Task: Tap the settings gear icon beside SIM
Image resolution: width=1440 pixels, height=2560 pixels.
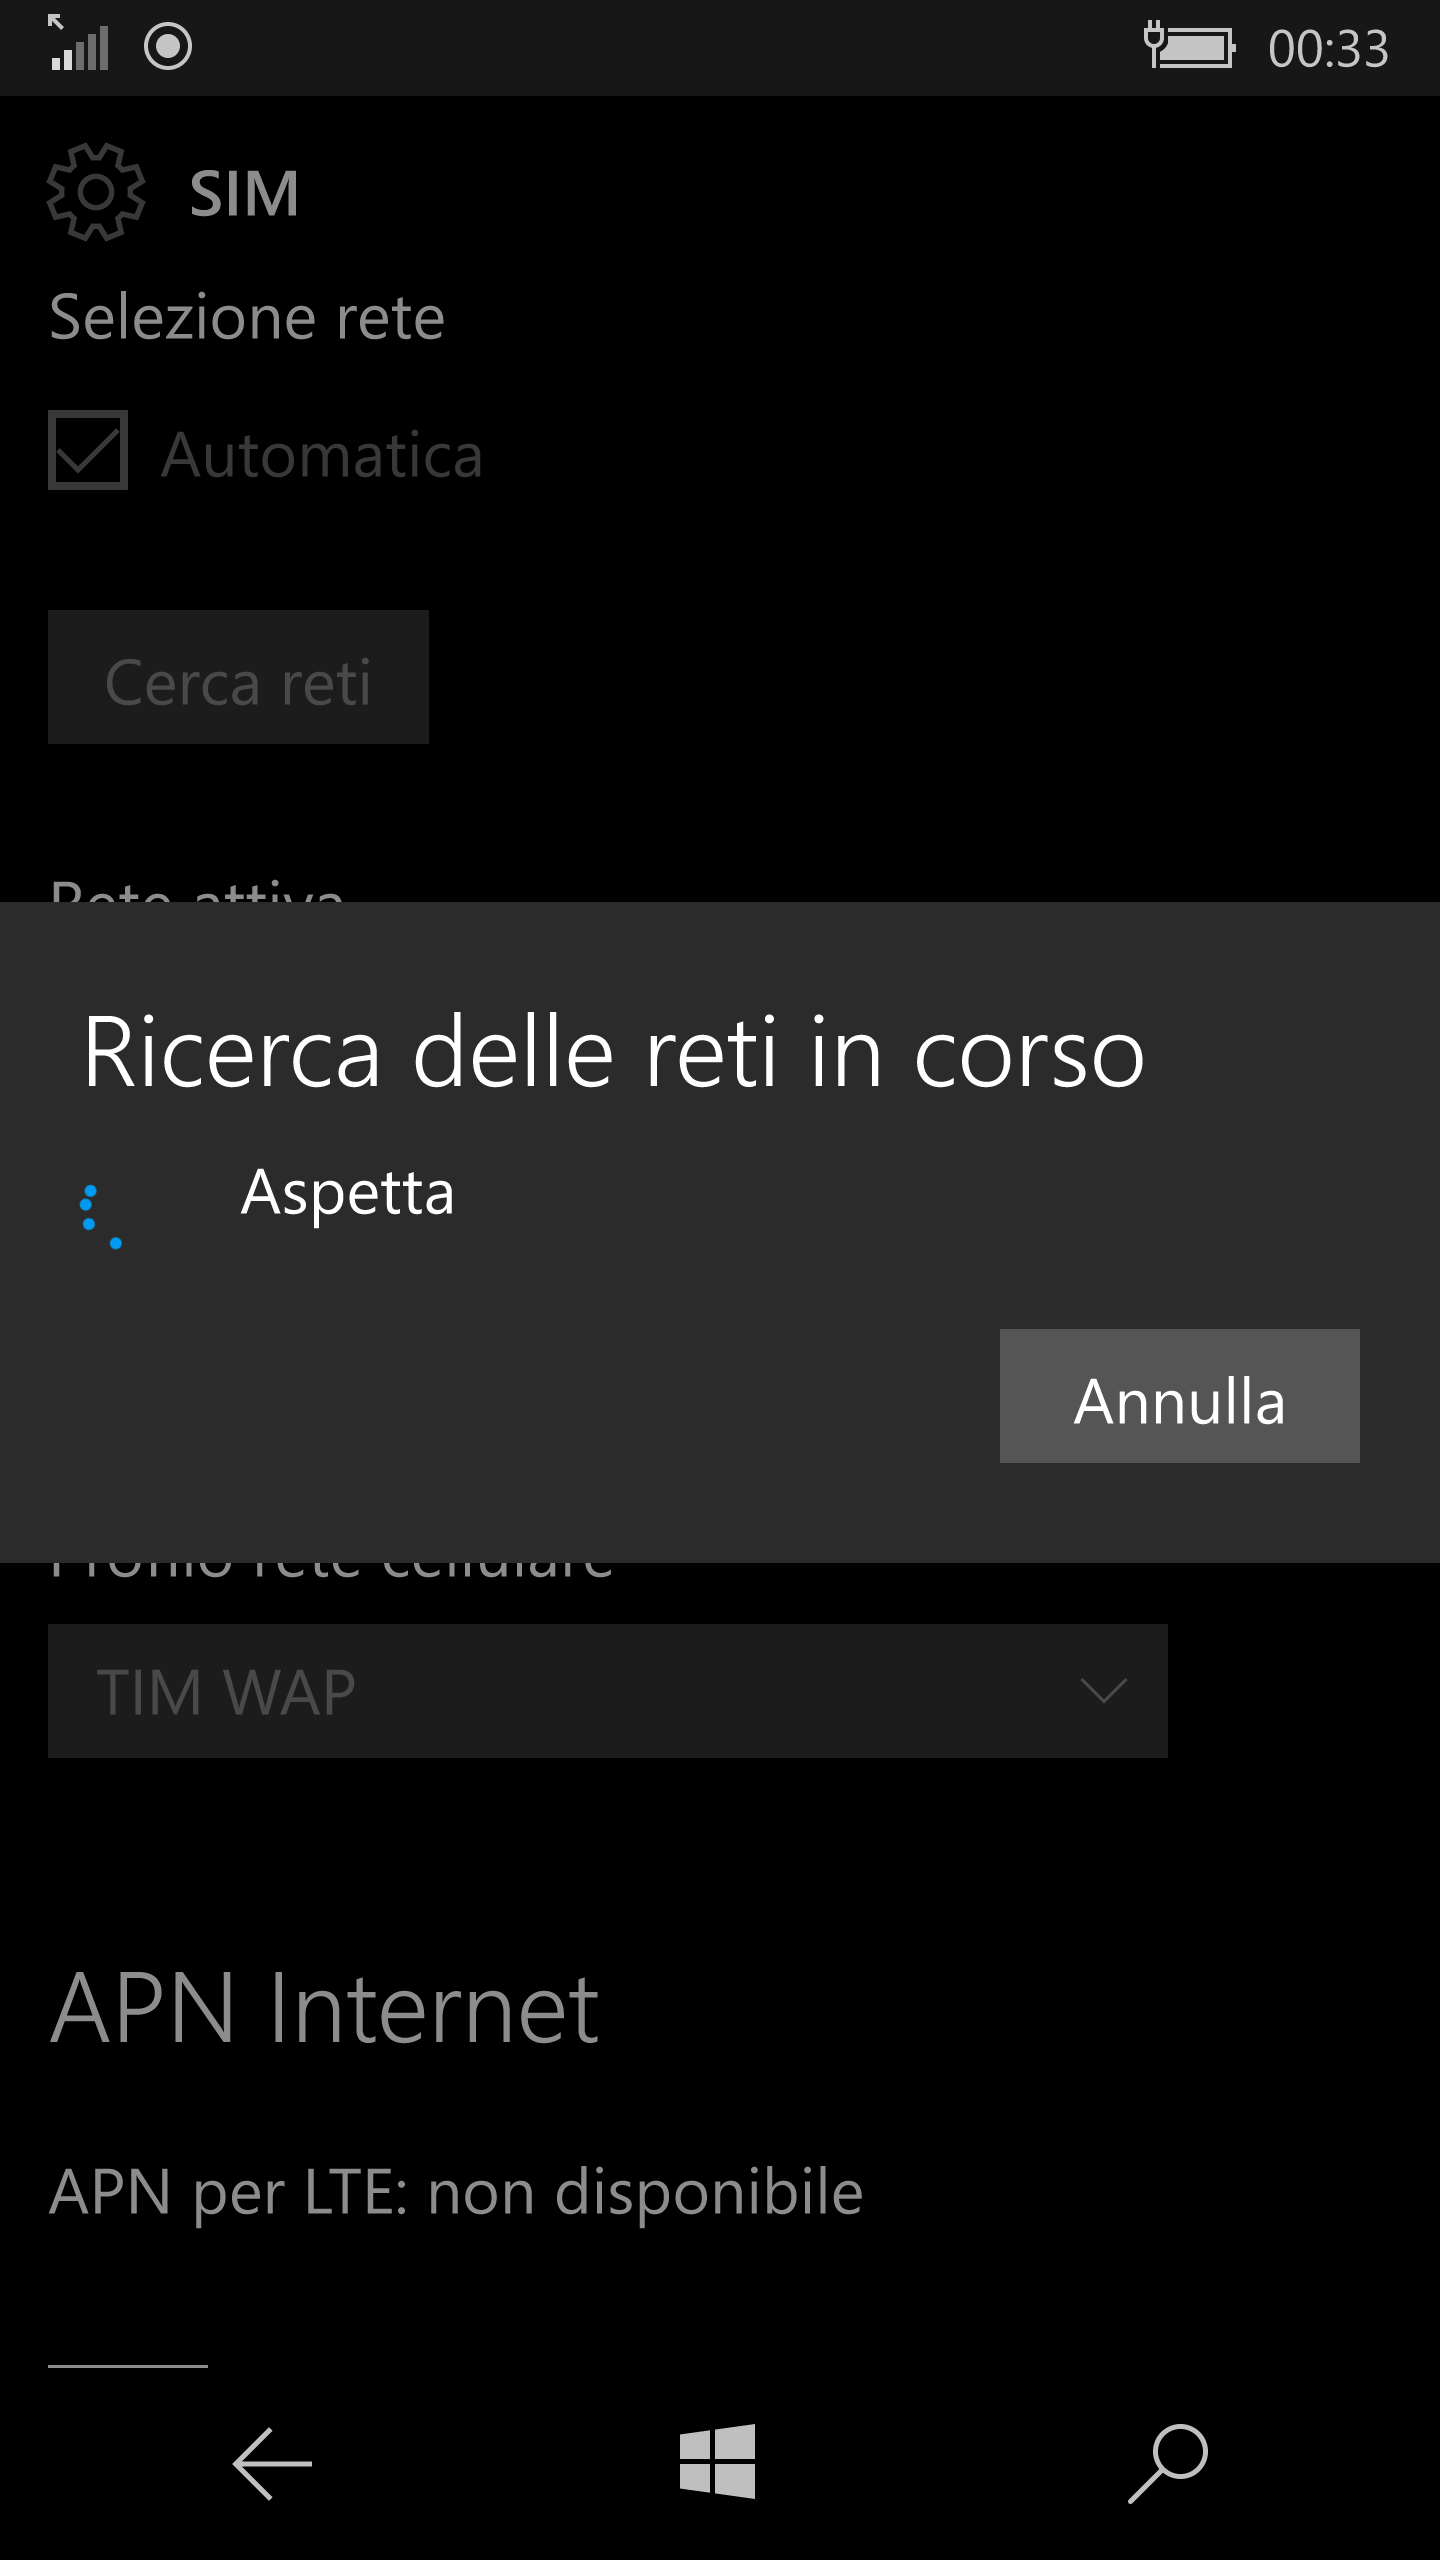Action: point(96,192)
